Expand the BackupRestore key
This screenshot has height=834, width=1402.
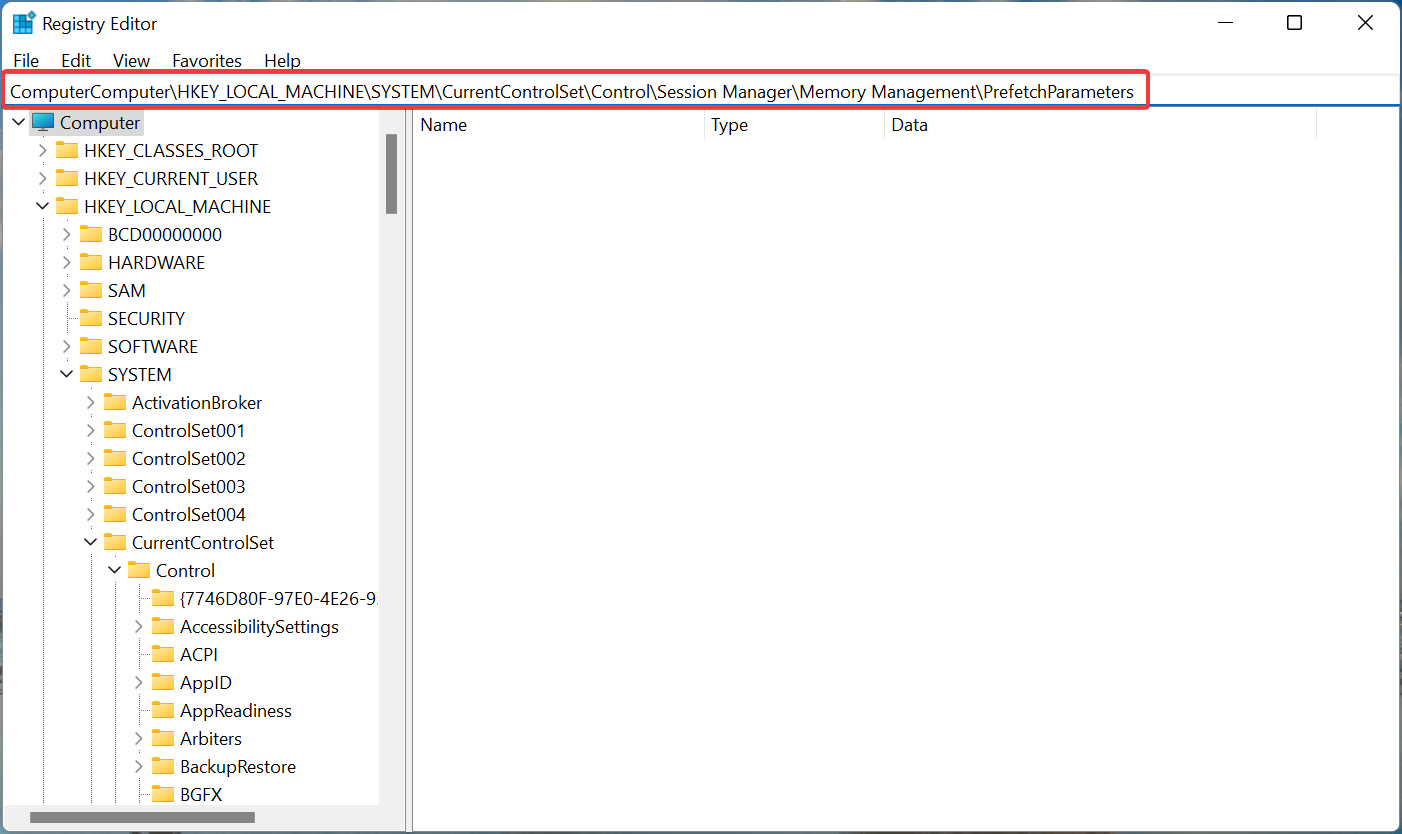138,766
